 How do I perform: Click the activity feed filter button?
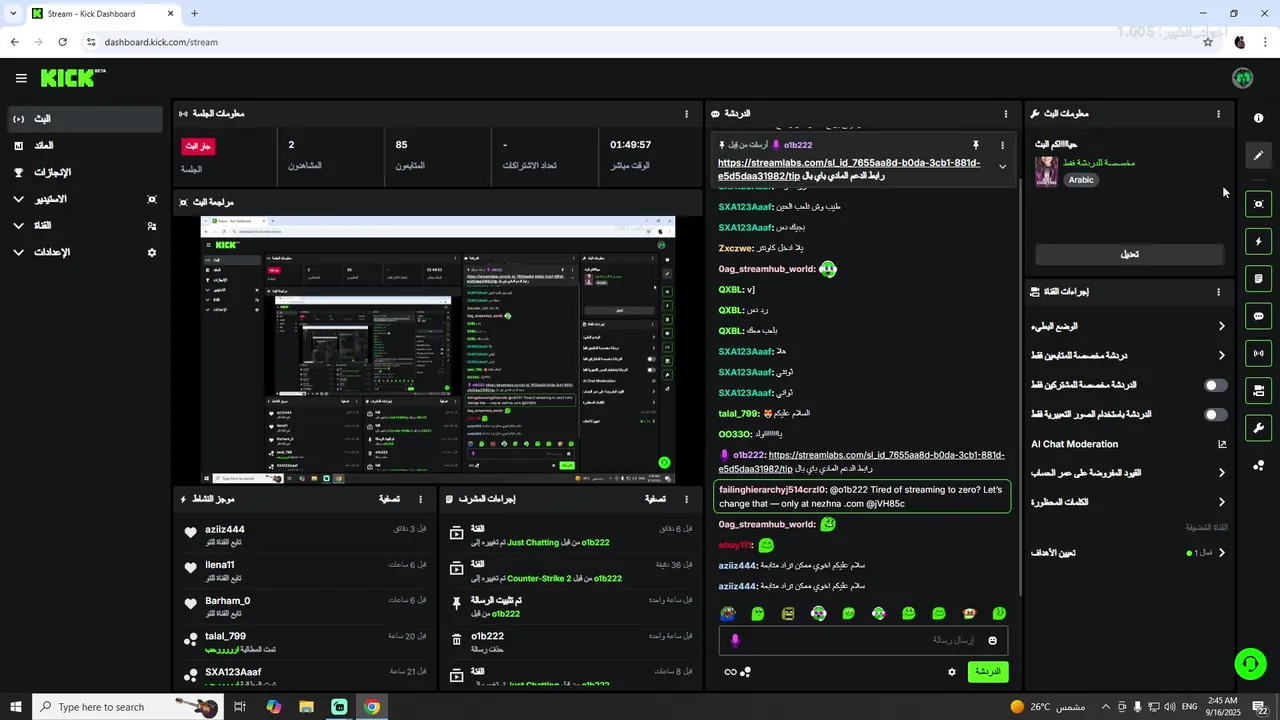click(x=390, y=499)
